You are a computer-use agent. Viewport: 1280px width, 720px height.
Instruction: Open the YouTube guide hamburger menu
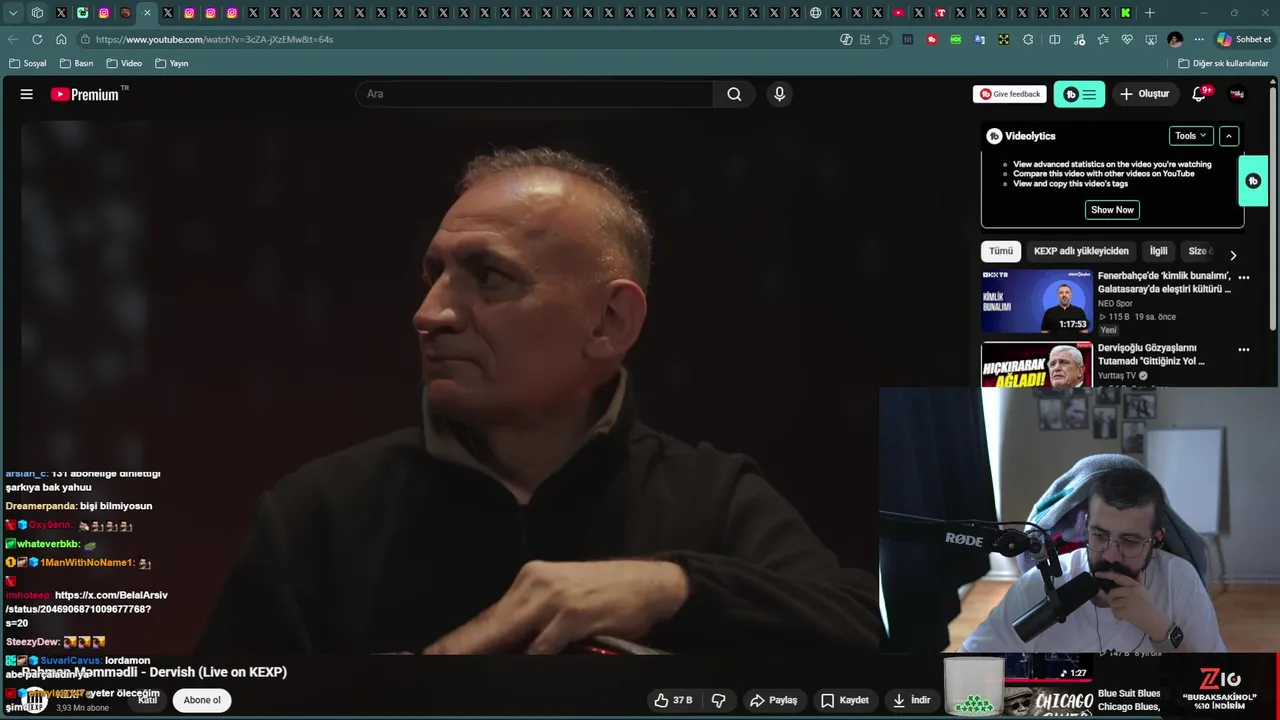click(x=27, y=94)
